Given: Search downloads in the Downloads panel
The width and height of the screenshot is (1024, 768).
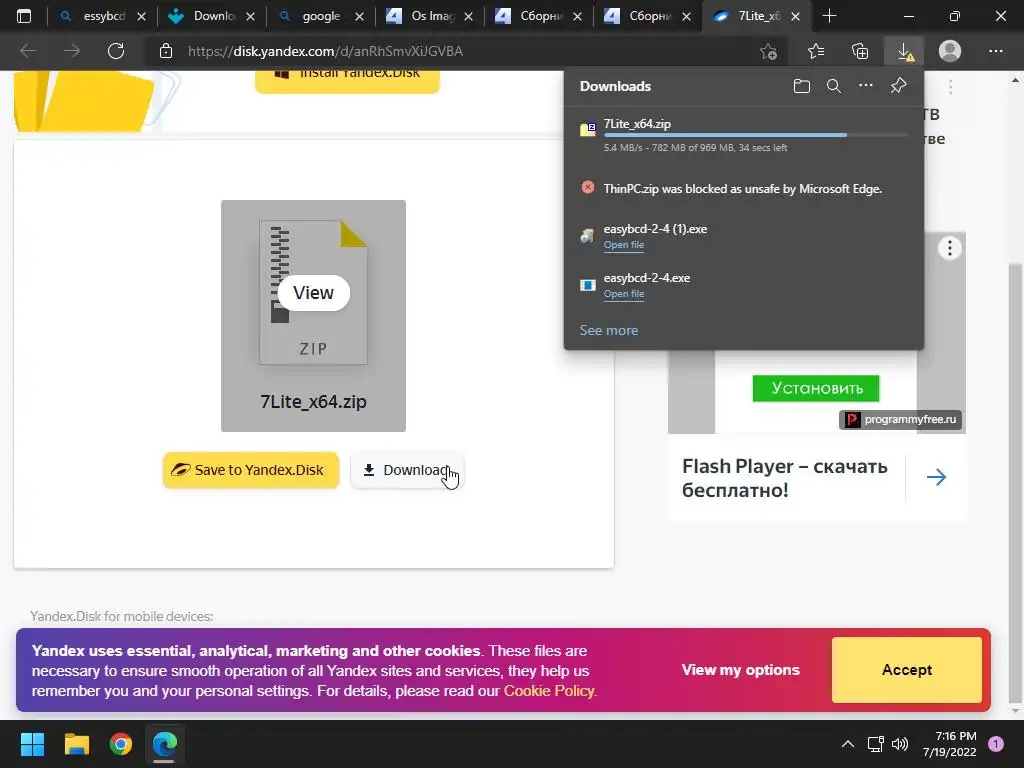Looking at the screenshot, I should tap(834, 86).
